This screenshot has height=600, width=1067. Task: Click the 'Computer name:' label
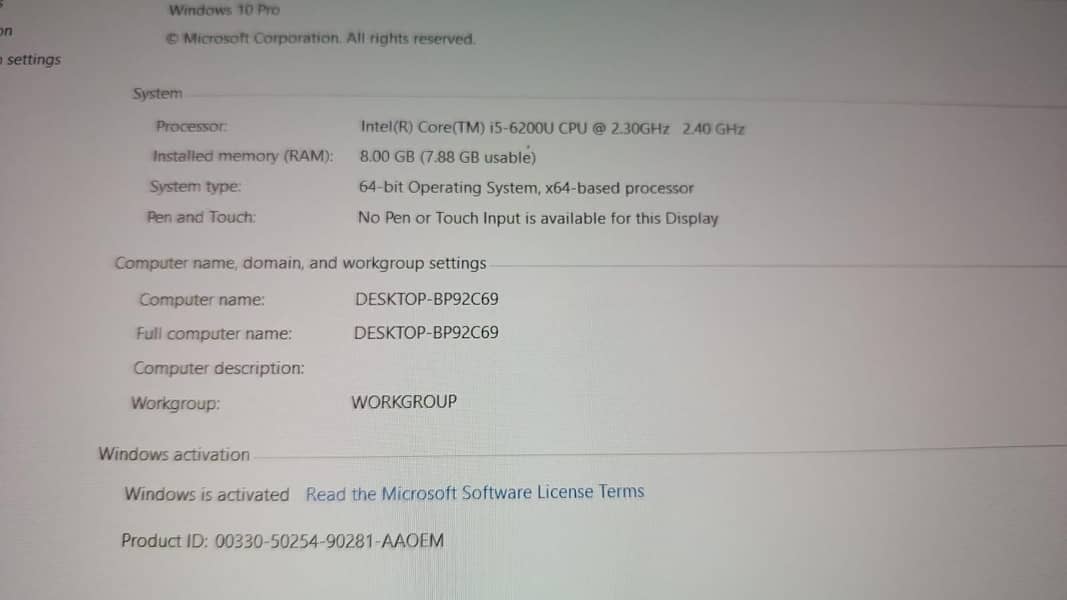201,299
